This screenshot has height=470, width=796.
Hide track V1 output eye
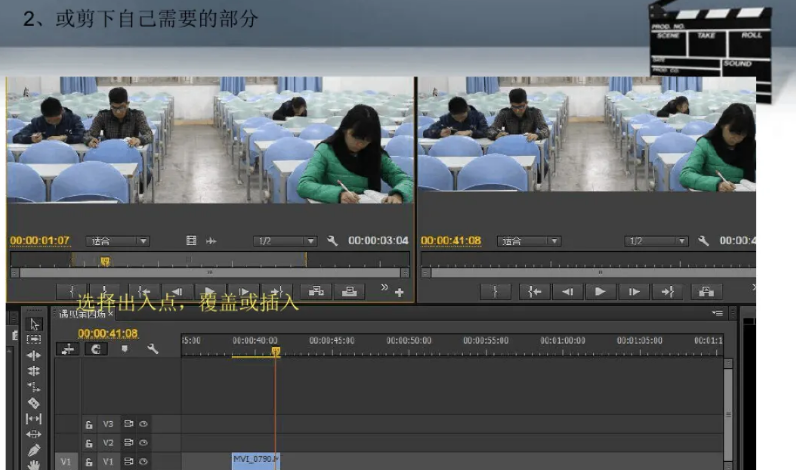144,461
